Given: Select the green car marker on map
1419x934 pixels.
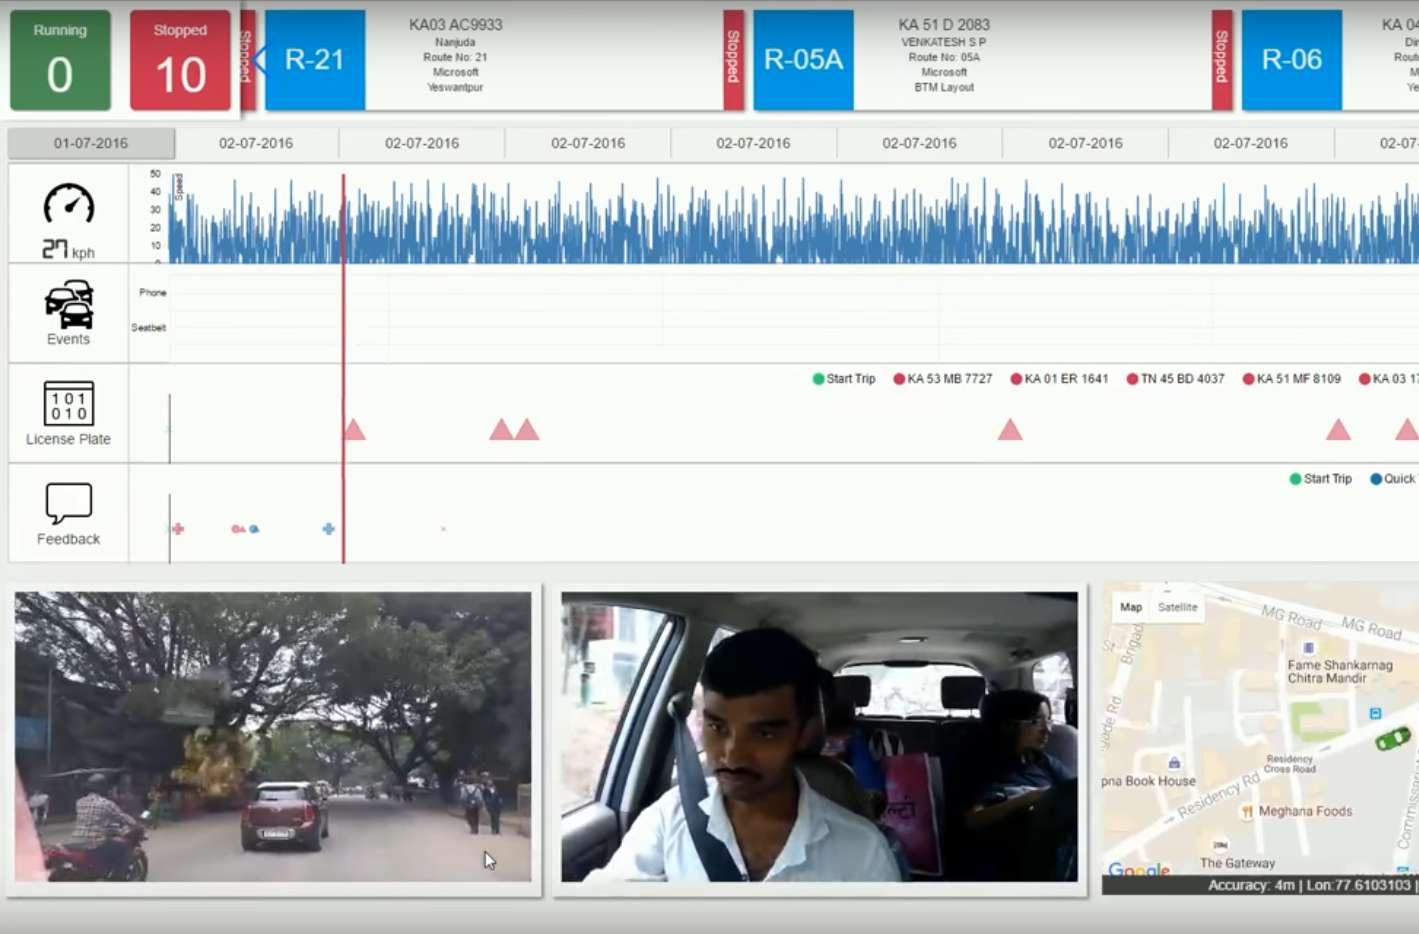Looking at the screenshot, I should pos(1392,739).
